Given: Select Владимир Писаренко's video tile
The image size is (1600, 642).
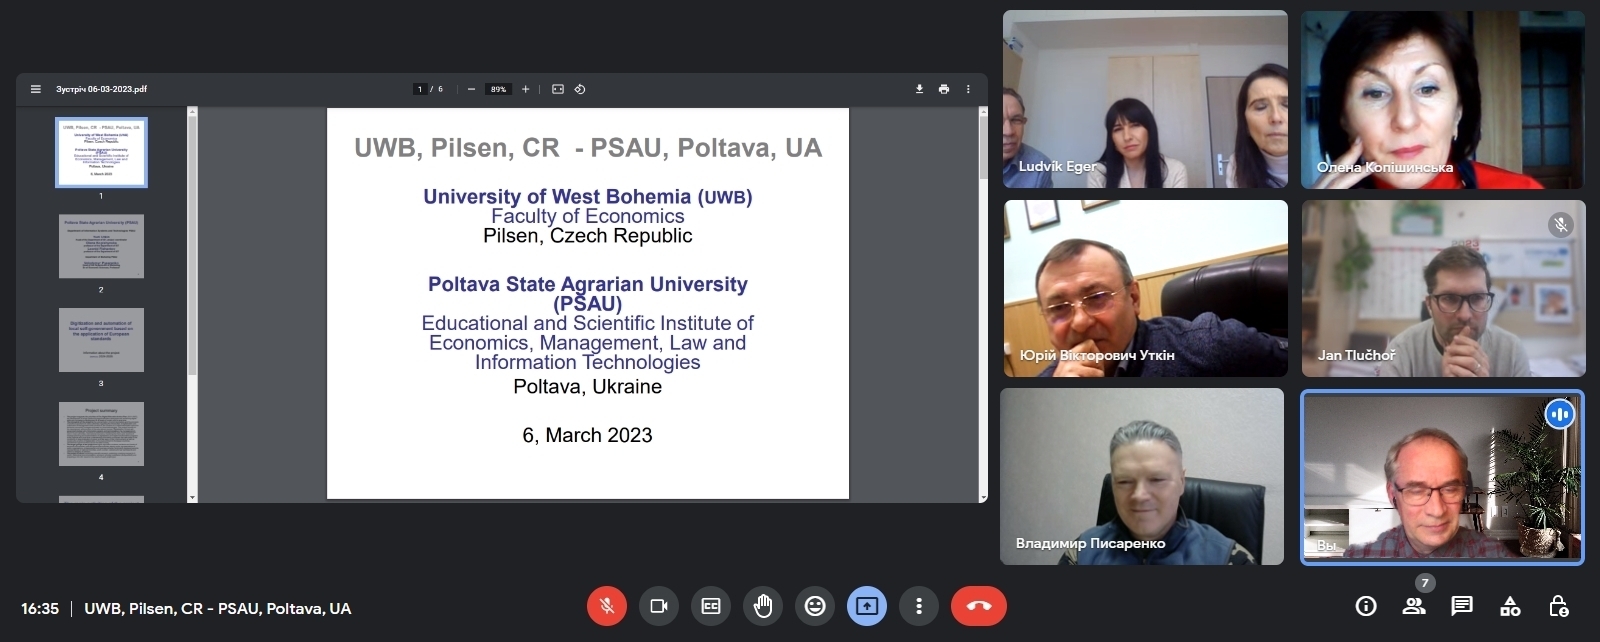Looking at the screenshot, I should 1142,476.
